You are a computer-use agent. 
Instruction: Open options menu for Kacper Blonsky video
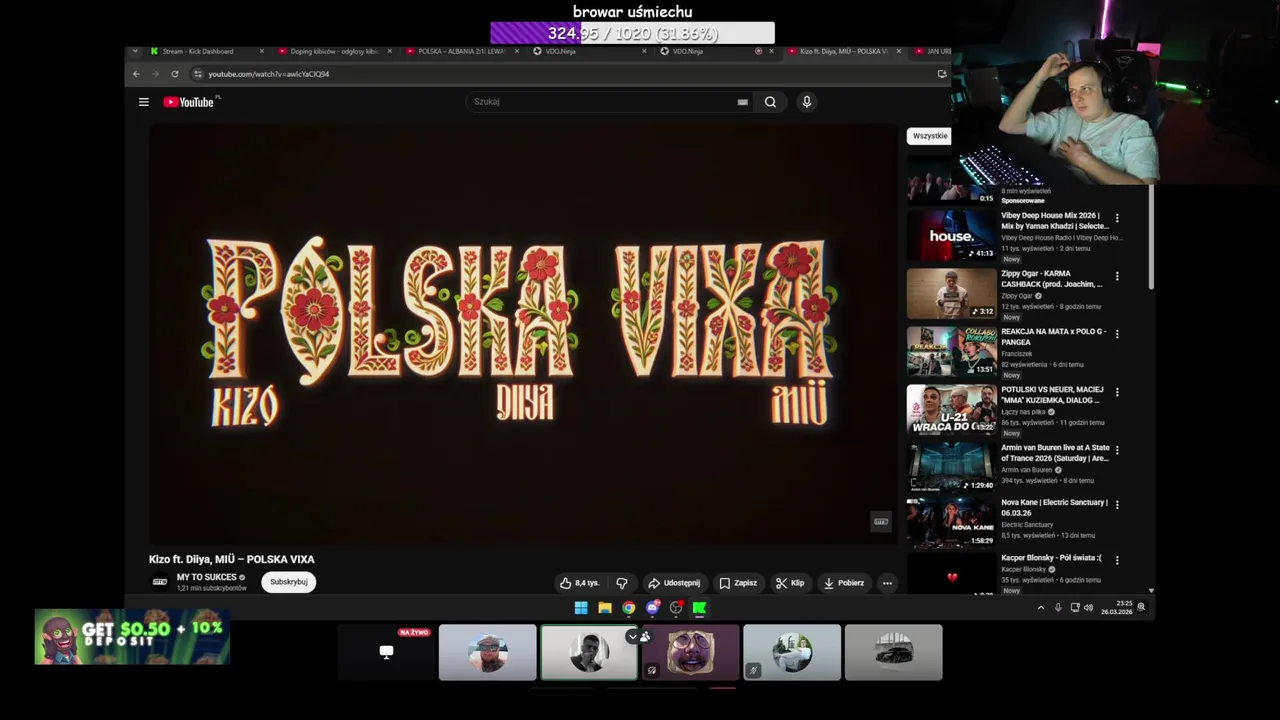click(x=1117, y=560)
